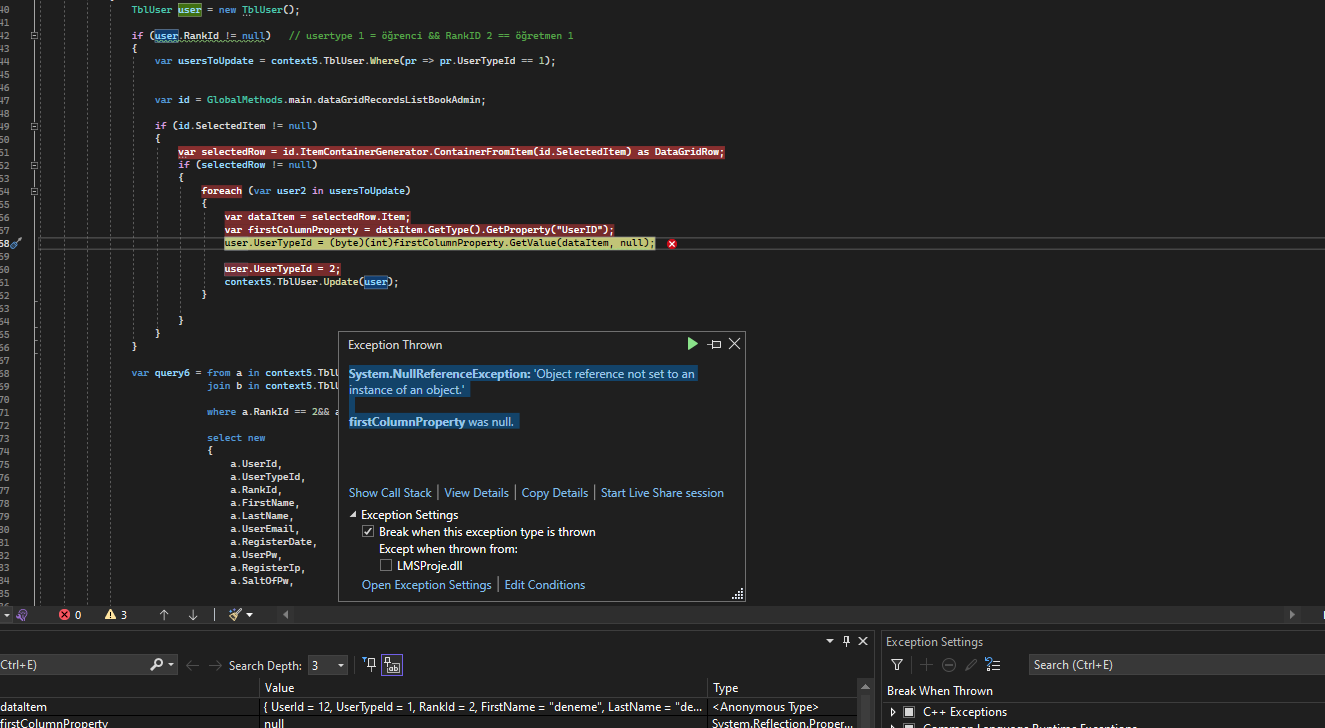The image size is (1325, 728).
Task: Click the red exception error icon on line 58
Action: pyautogui.click(x=672, y=244)
